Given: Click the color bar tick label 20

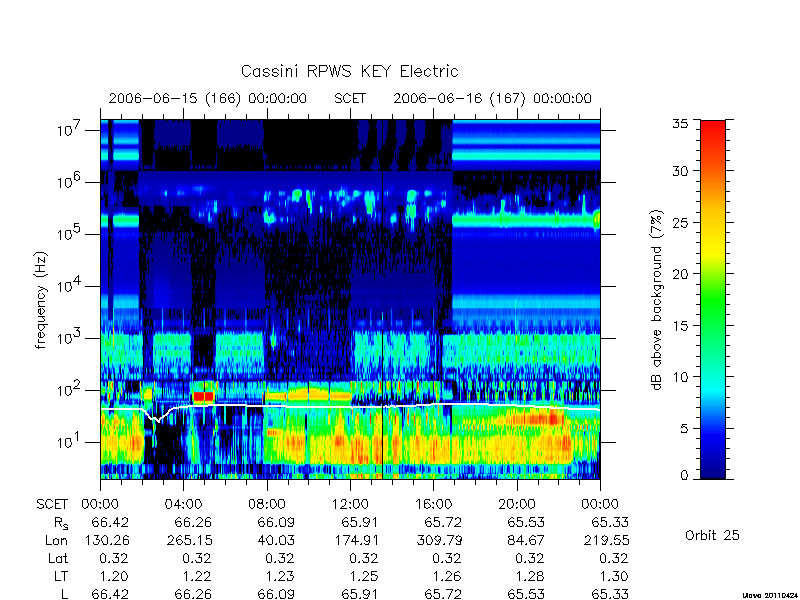Looking at the screenshot, I should [x=680, y=274].
